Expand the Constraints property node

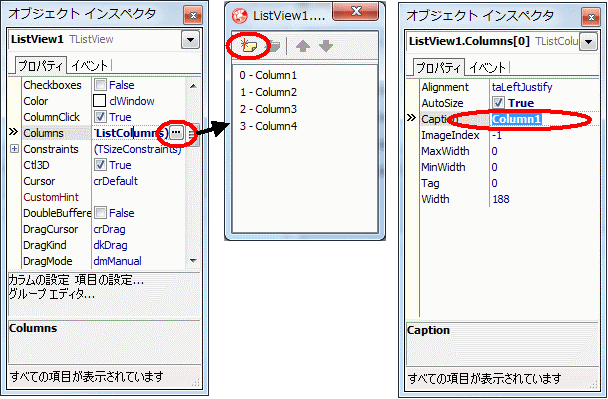[14, 149]
